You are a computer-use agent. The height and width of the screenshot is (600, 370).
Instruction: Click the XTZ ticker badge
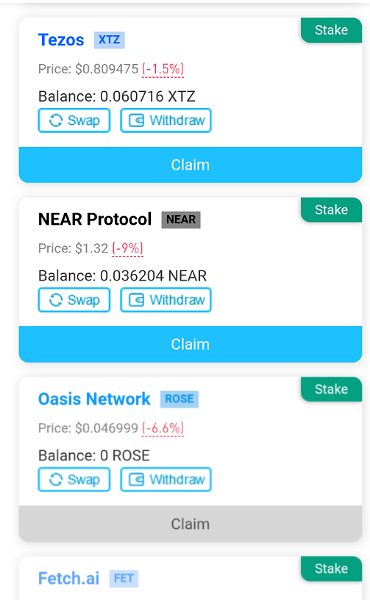pyautogui.click(x=109, y=40)
